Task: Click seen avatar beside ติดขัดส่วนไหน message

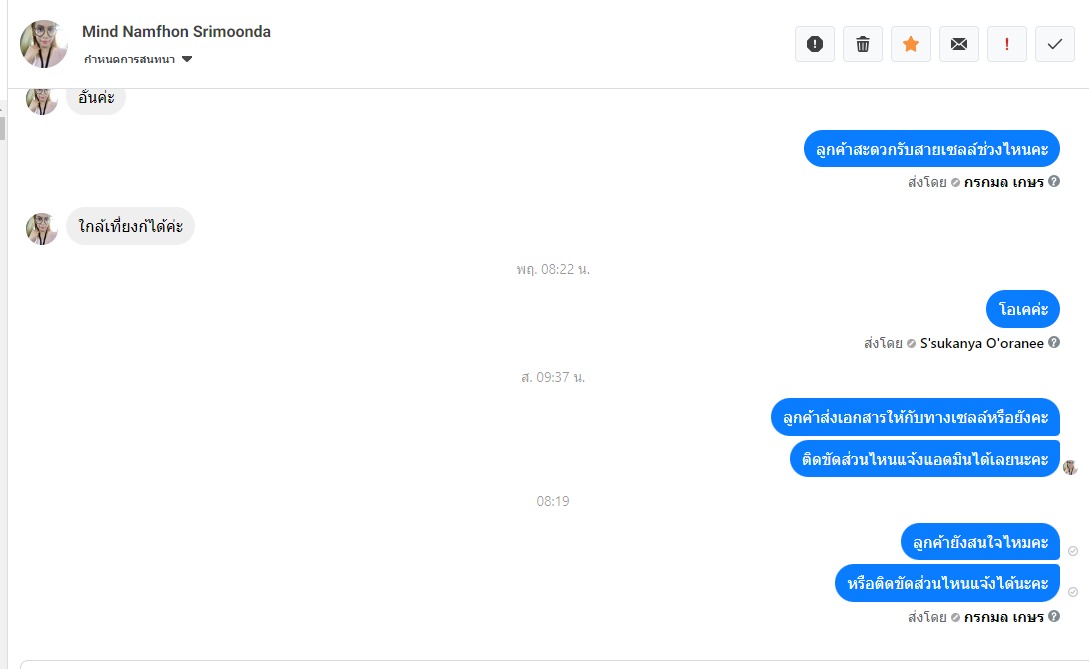Action: pyautogui.click(x=1070, y=468)
